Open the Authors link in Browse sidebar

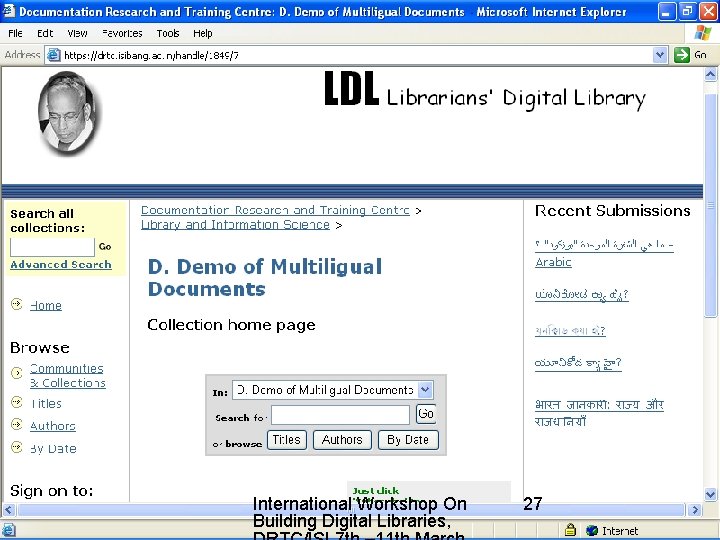pyautogui.click(x=53, y=426)
